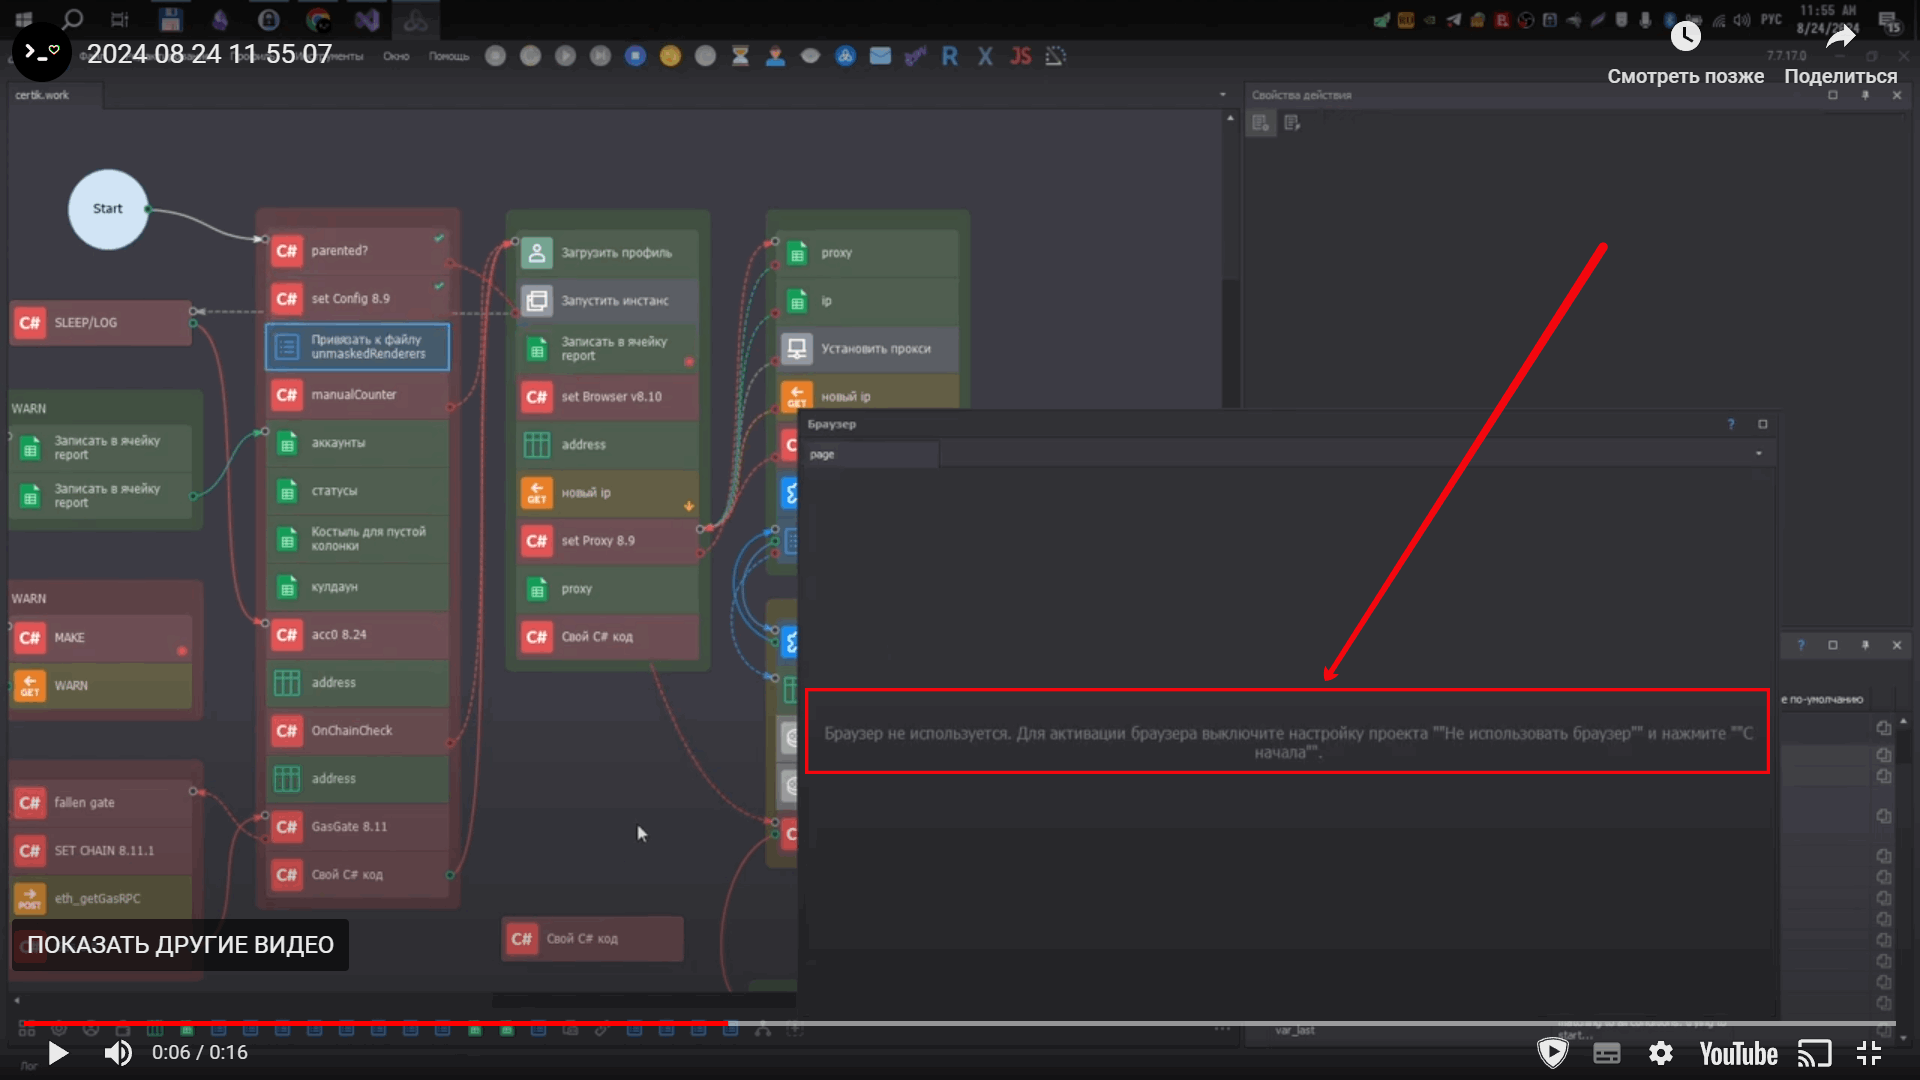Toggle subtitles with the captions icon
1920x1080 pixels.
[1607, 1053]
